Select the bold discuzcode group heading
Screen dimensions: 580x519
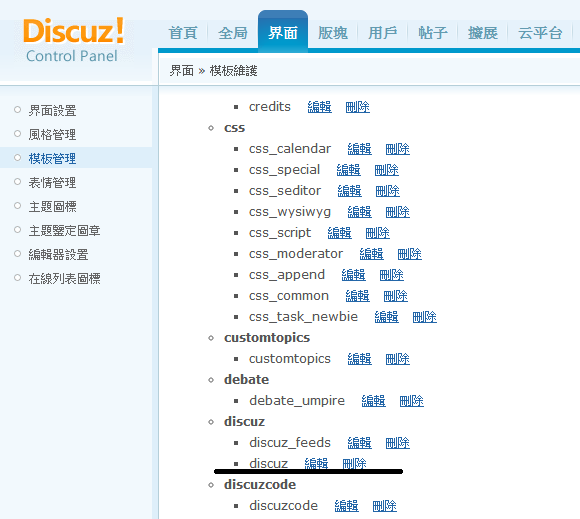click(x=260, y=485)
